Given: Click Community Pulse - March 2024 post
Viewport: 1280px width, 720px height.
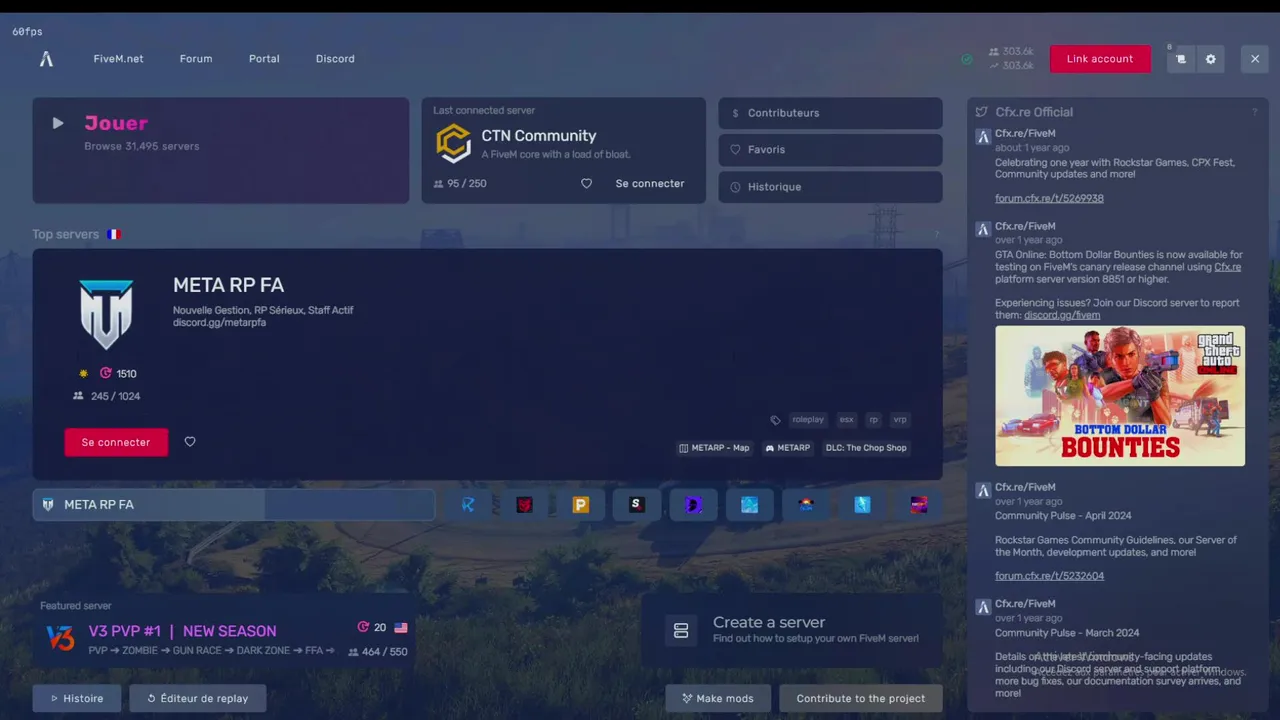Looking at the screenshot, I should tap(1067, 633).
